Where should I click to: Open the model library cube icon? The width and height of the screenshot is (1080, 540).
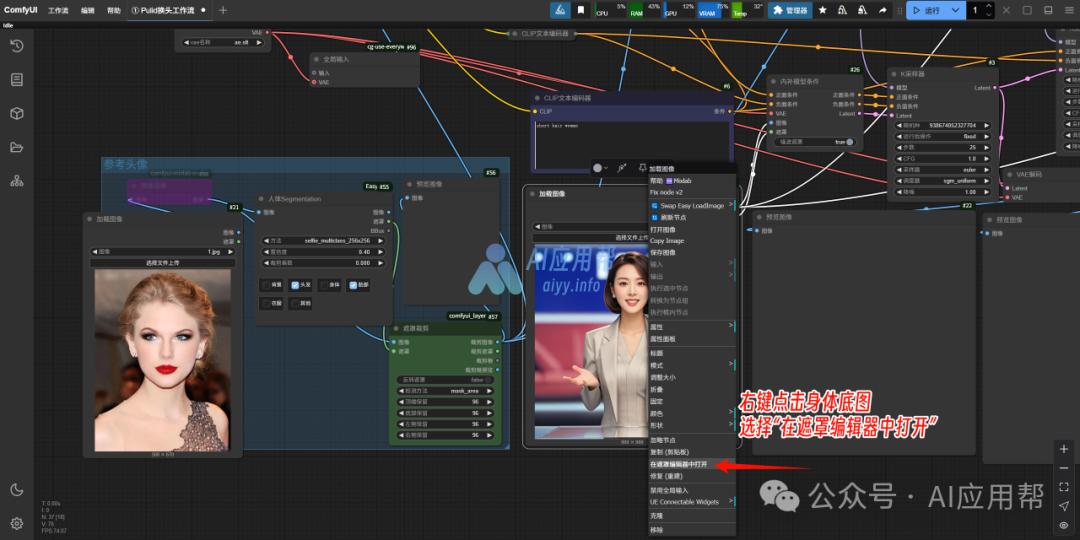coord(17,114)
